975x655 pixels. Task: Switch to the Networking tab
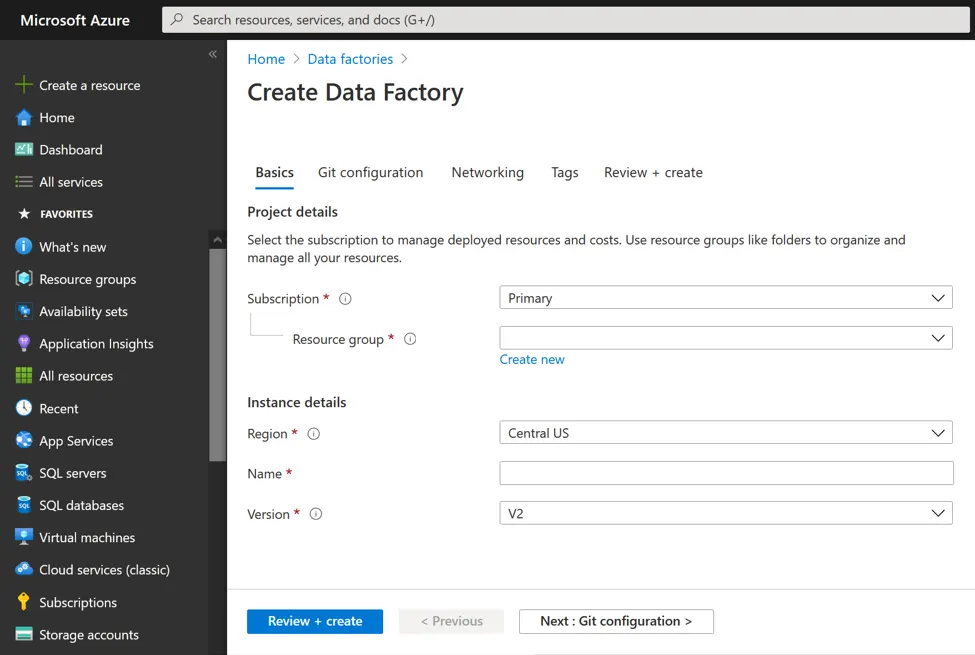(488, 172)
